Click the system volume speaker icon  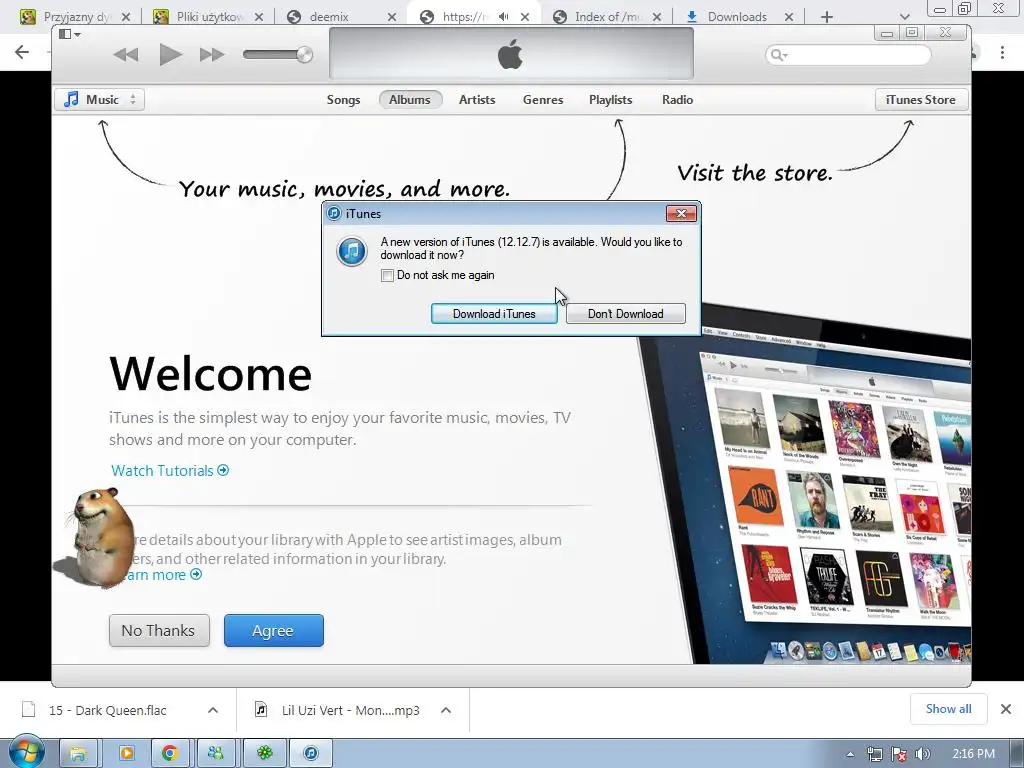923,754
